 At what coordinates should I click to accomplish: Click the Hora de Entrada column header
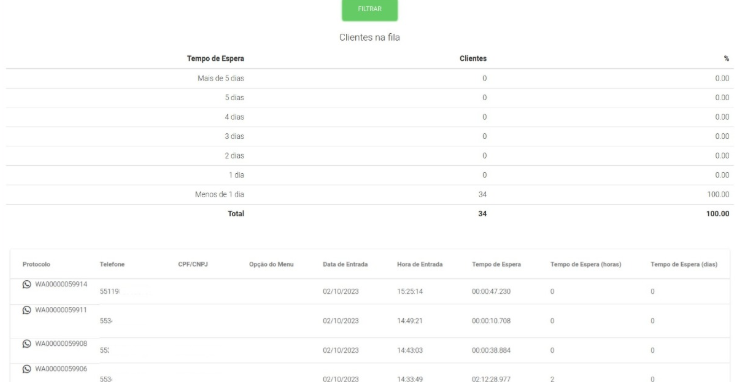click(x=420, y=264)
